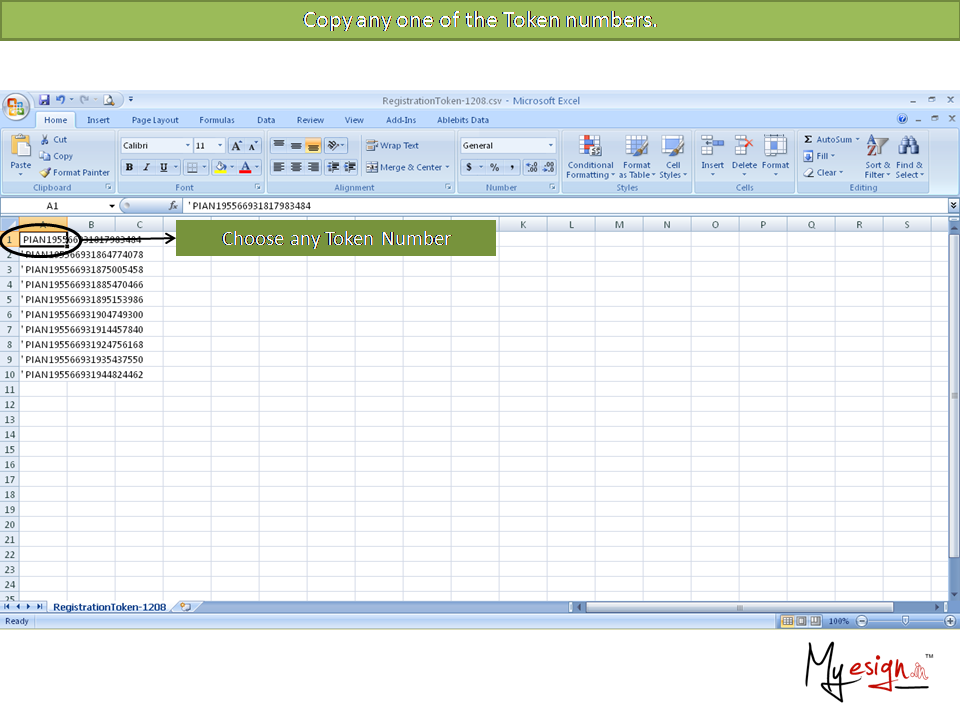960x720 pixels.
Task: Click the Office button orb
Action: coord(16,107)
